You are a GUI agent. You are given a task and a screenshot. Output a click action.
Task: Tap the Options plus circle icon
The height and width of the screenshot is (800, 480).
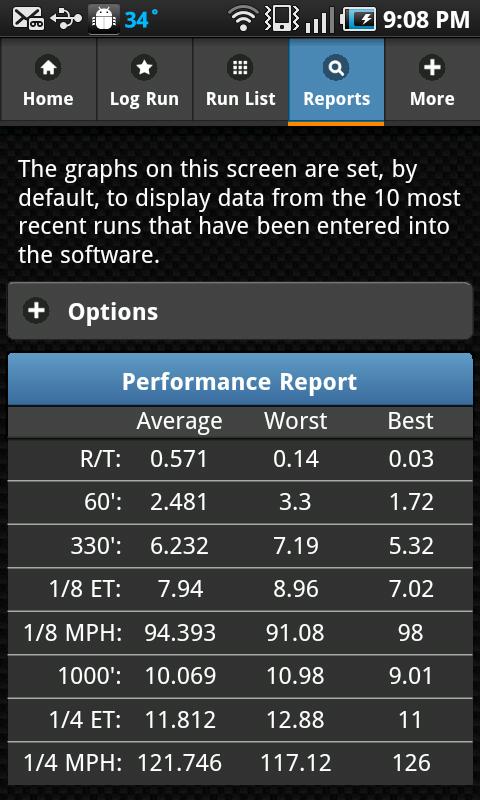36,311
